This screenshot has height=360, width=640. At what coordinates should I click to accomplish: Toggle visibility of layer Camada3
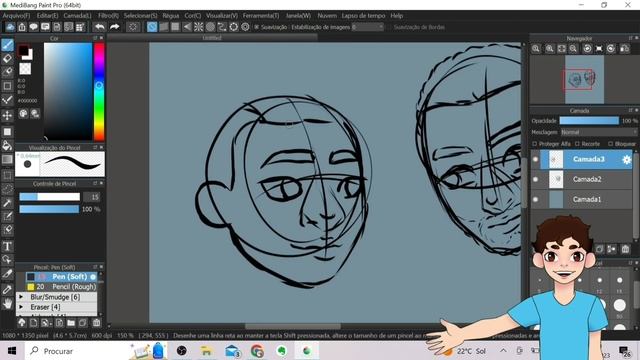pyautogui.click(x=536, y=159)
